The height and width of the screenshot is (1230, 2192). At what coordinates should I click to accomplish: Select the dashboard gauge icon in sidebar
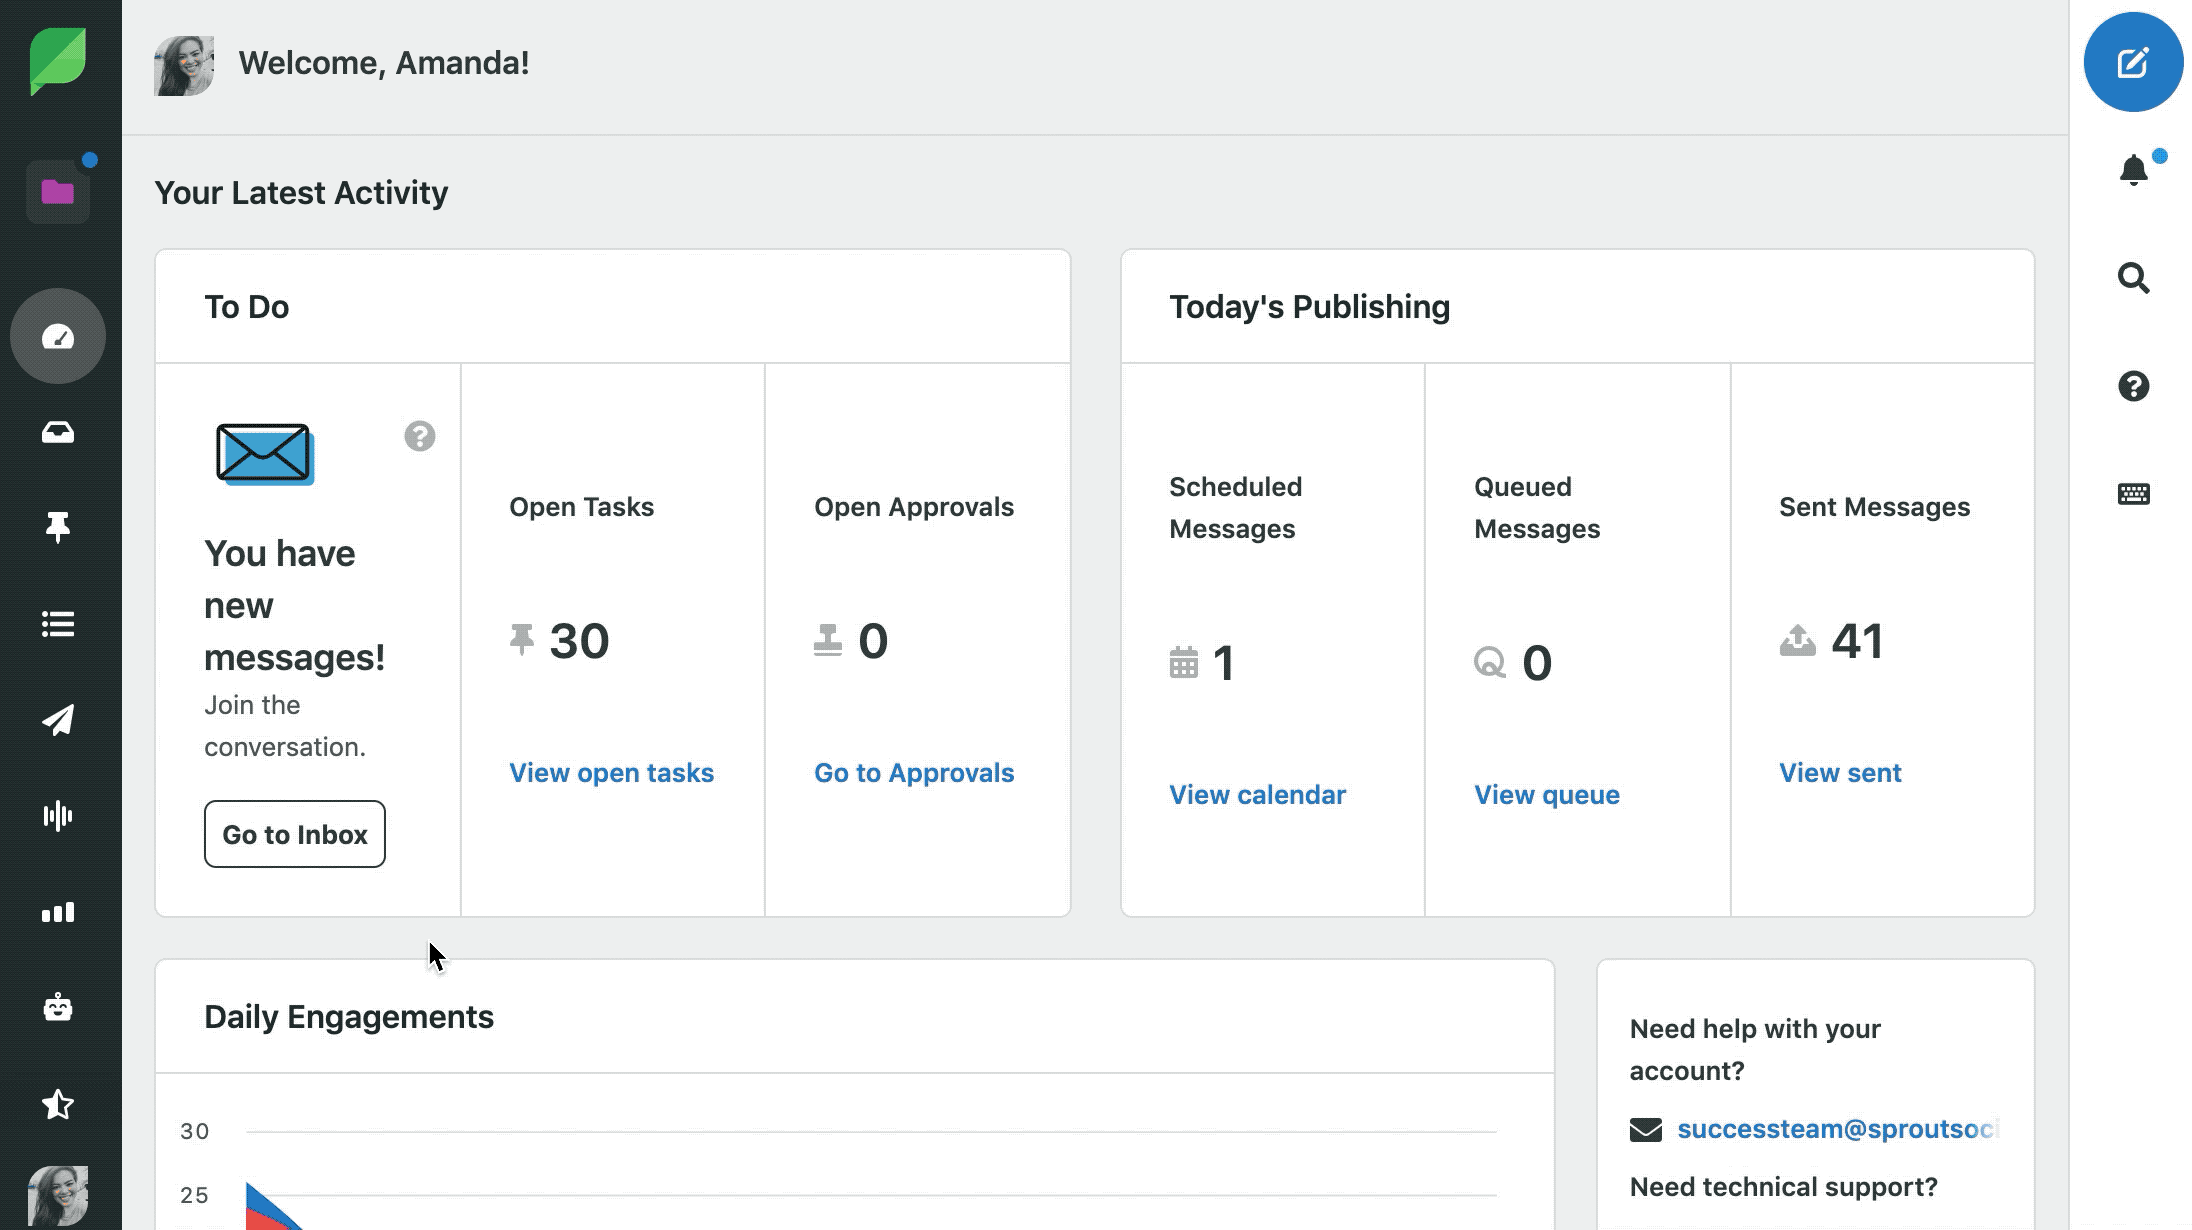(x=58, y=336)
